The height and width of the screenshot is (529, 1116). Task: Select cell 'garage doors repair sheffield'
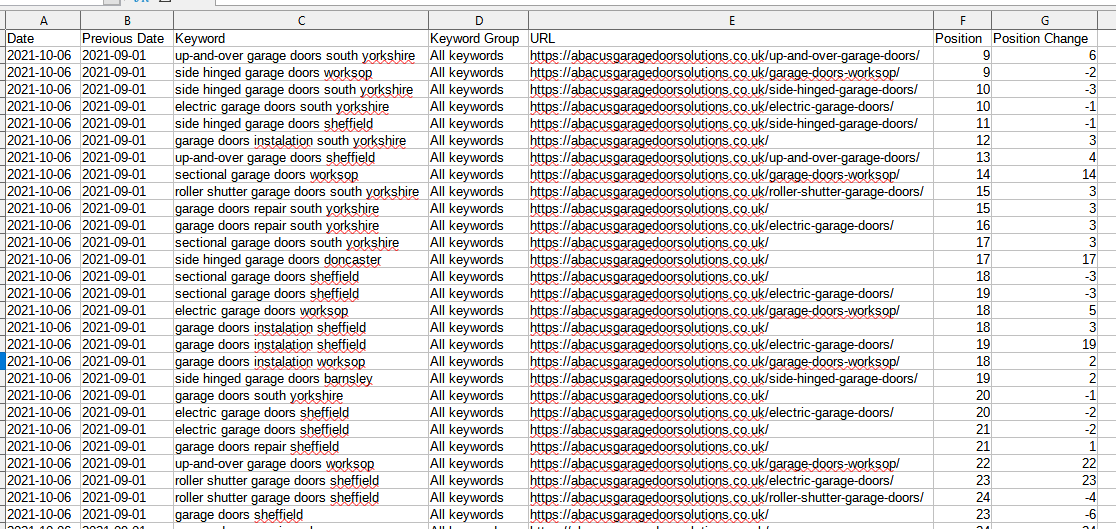tap(301, 446)
